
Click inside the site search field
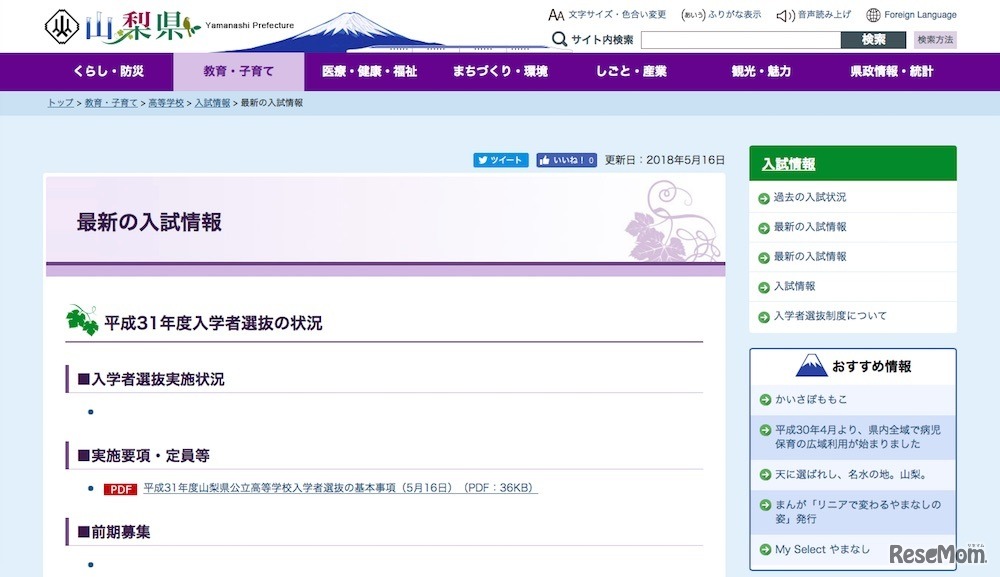pyautogui.click(x=740, y=40)
